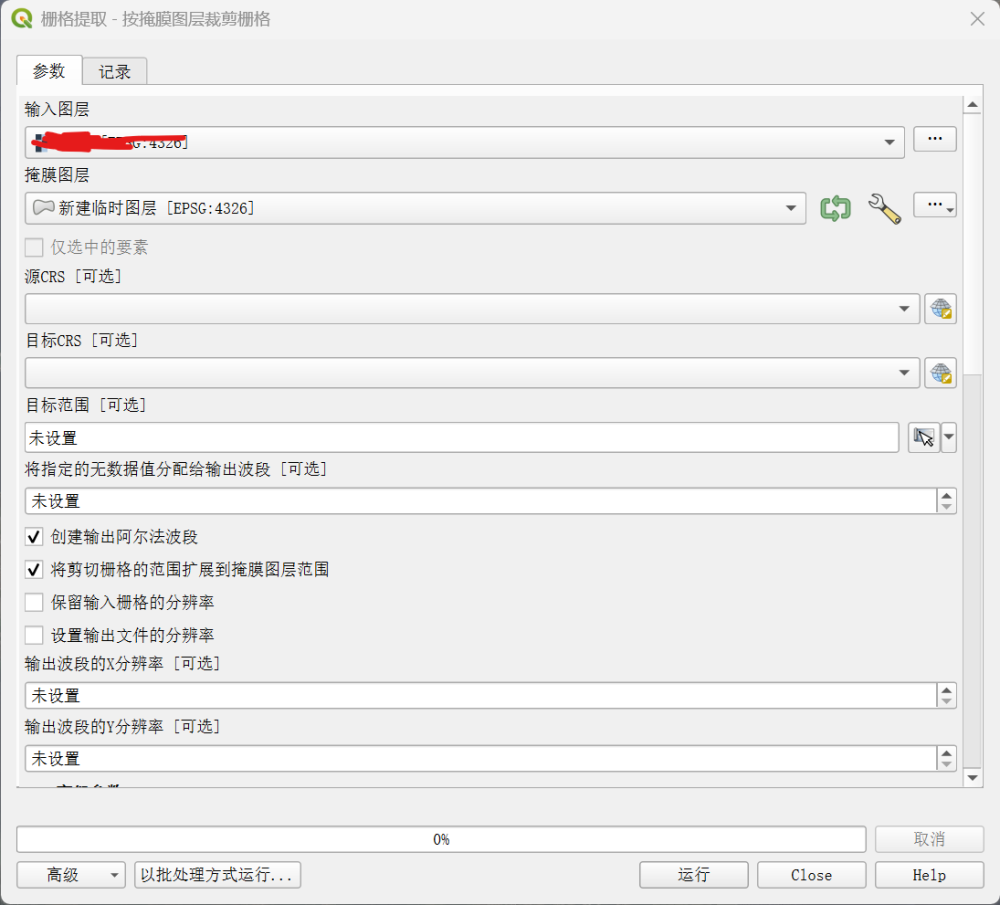1000x905 pixels.
Task: Click the iterate-over-features green arrows icon
Action: click(x=835, y=208)
